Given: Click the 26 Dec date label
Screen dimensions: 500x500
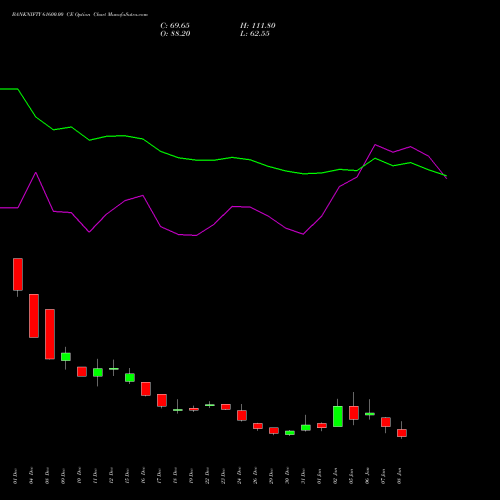Looking at the screenshot, I should coord(255,476).
